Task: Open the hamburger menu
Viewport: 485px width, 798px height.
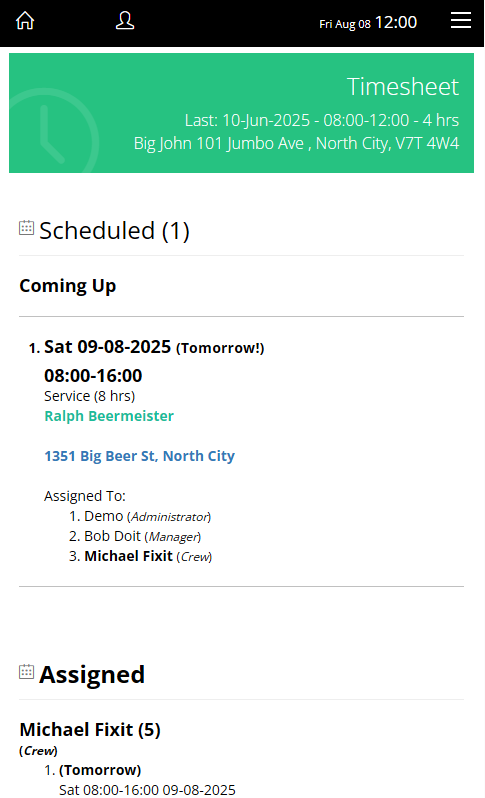Action: click(461, 20)
